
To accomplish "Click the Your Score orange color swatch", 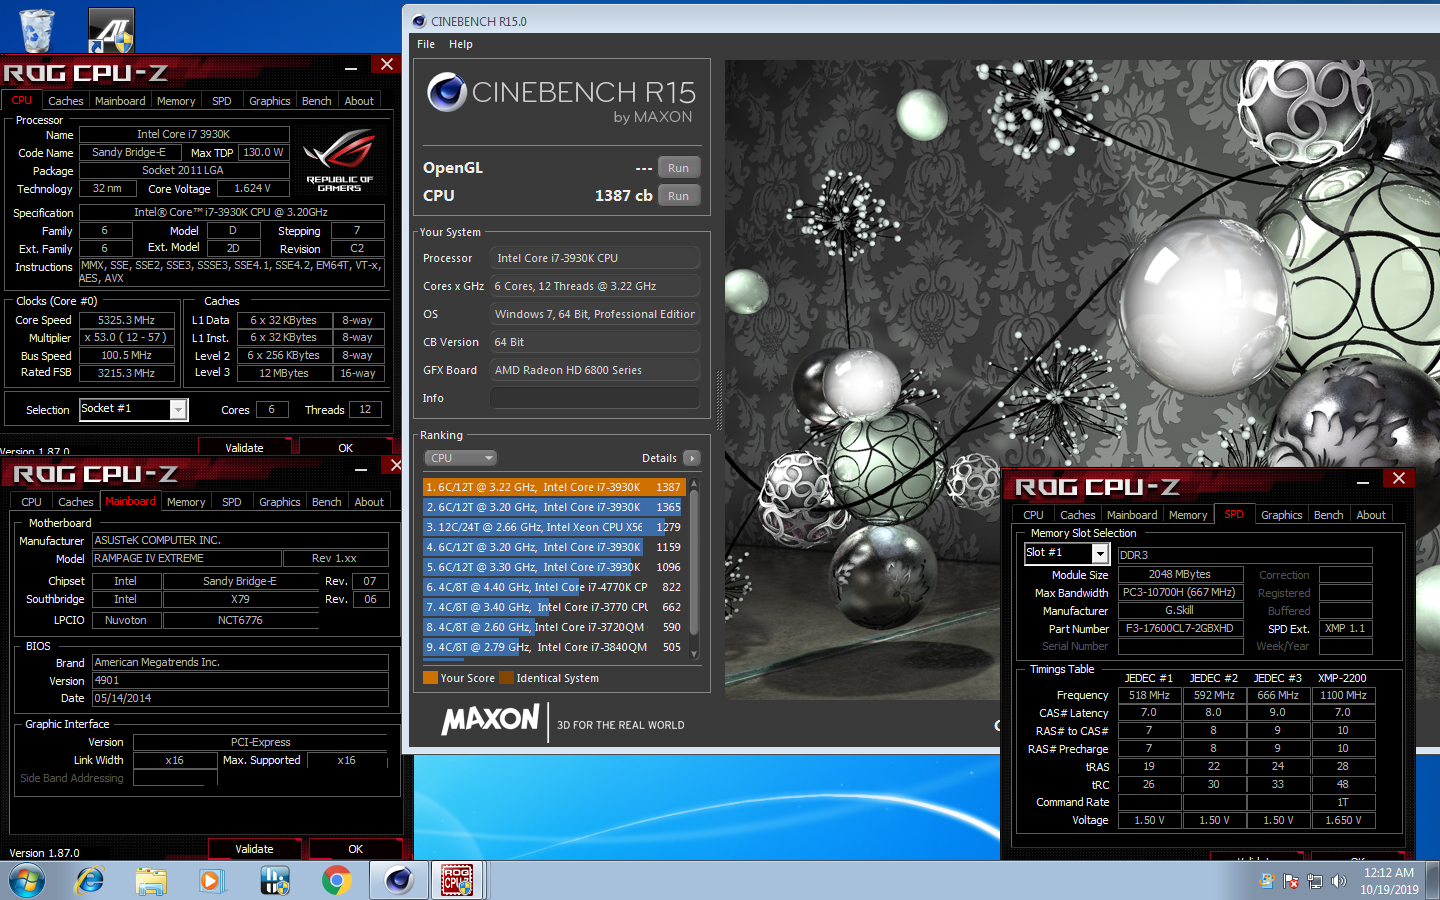I will click(x=430, y=678).
